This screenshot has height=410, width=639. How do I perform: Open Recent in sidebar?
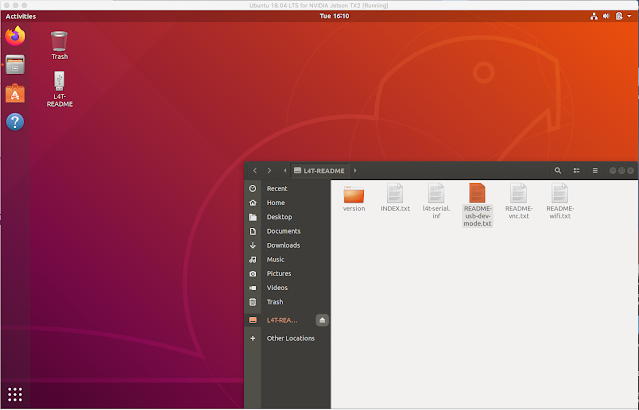click(x=287, y=188)
